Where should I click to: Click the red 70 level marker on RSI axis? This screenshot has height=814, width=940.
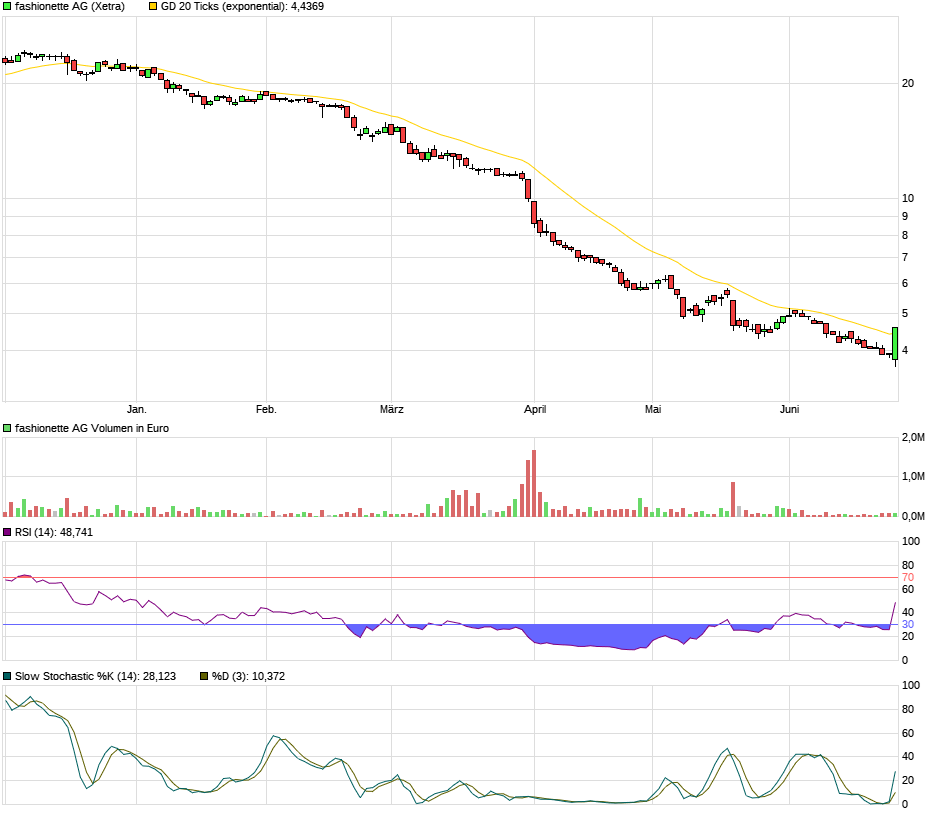pos(906,577)
